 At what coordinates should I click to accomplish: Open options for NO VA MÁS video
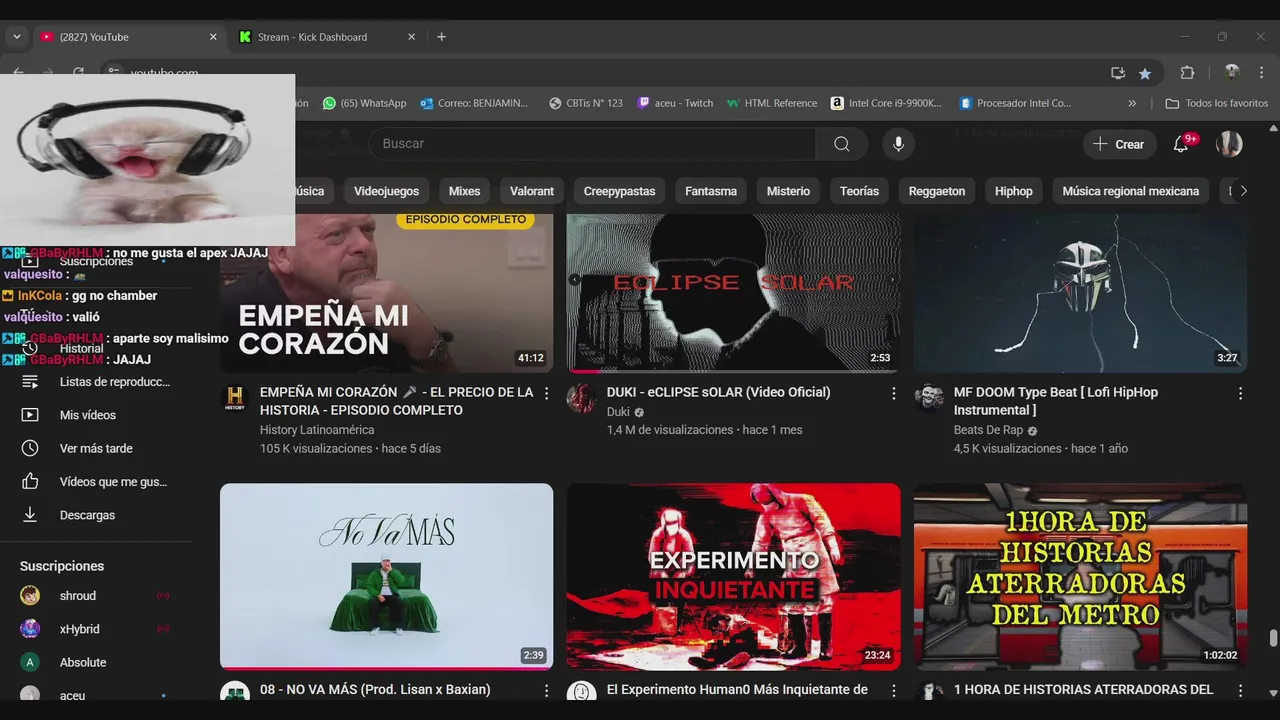[546, 691]
